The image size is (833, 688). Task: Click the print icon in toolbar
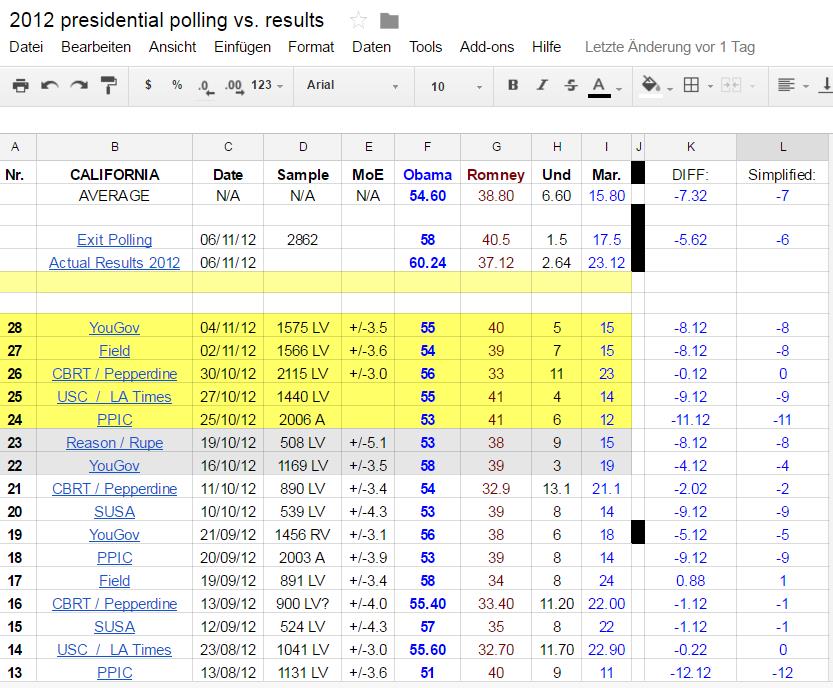pyautogui.click(x=20, y=86)
